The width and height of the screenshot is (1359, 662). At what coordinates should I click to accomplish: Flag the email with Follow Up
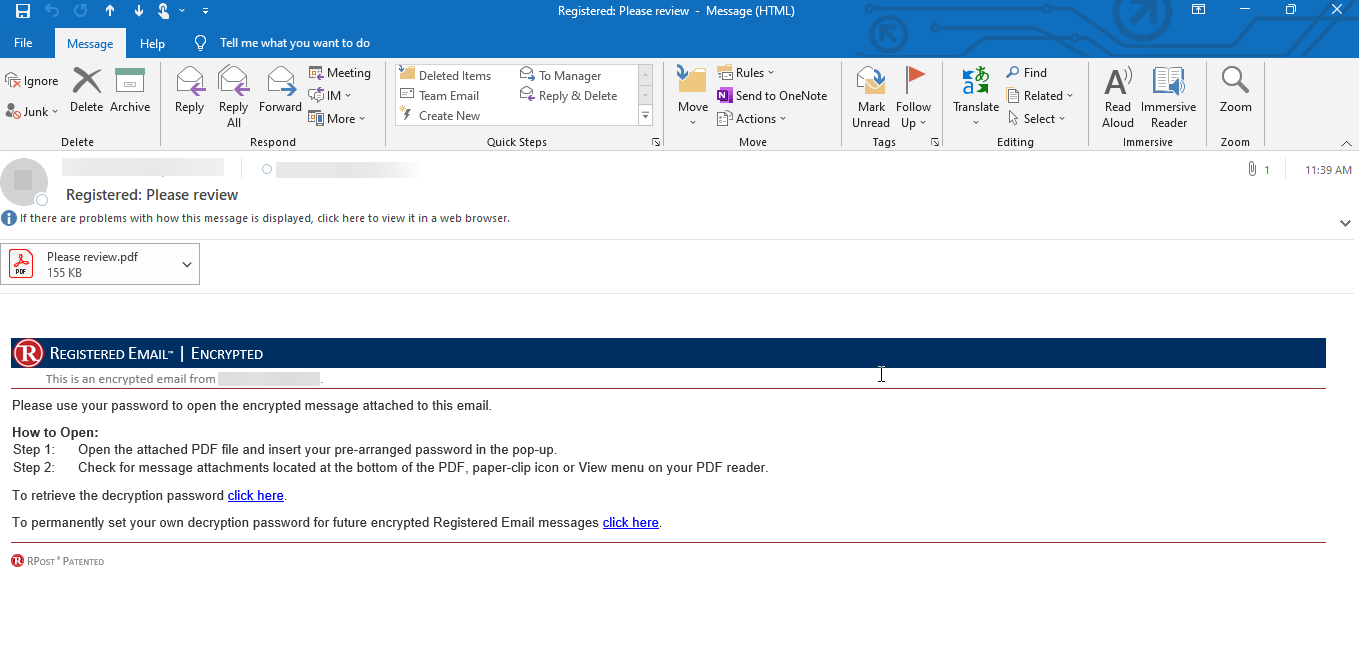(x=913, y=95)
